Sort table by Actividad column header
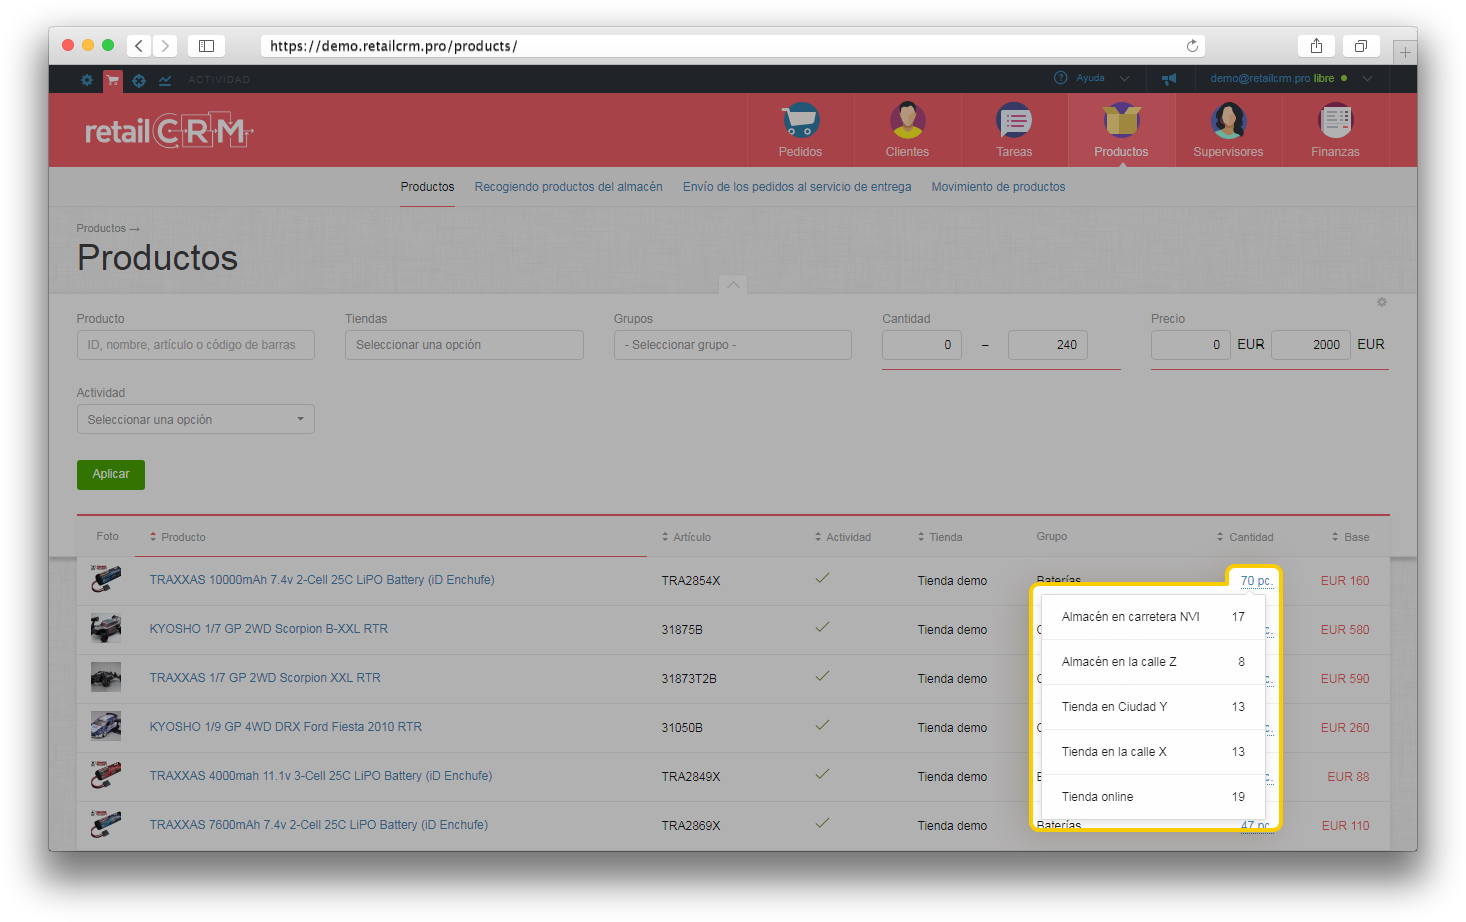Image resolution: width=1466 pixels, height=922 pixels. coord(843,537)
